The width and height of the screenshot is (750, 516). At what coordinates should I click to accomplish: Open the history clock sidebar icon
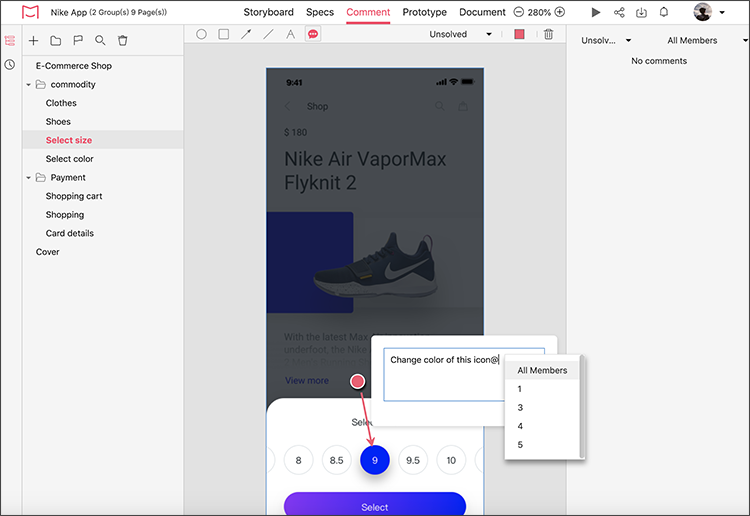[x=10, y=65]
